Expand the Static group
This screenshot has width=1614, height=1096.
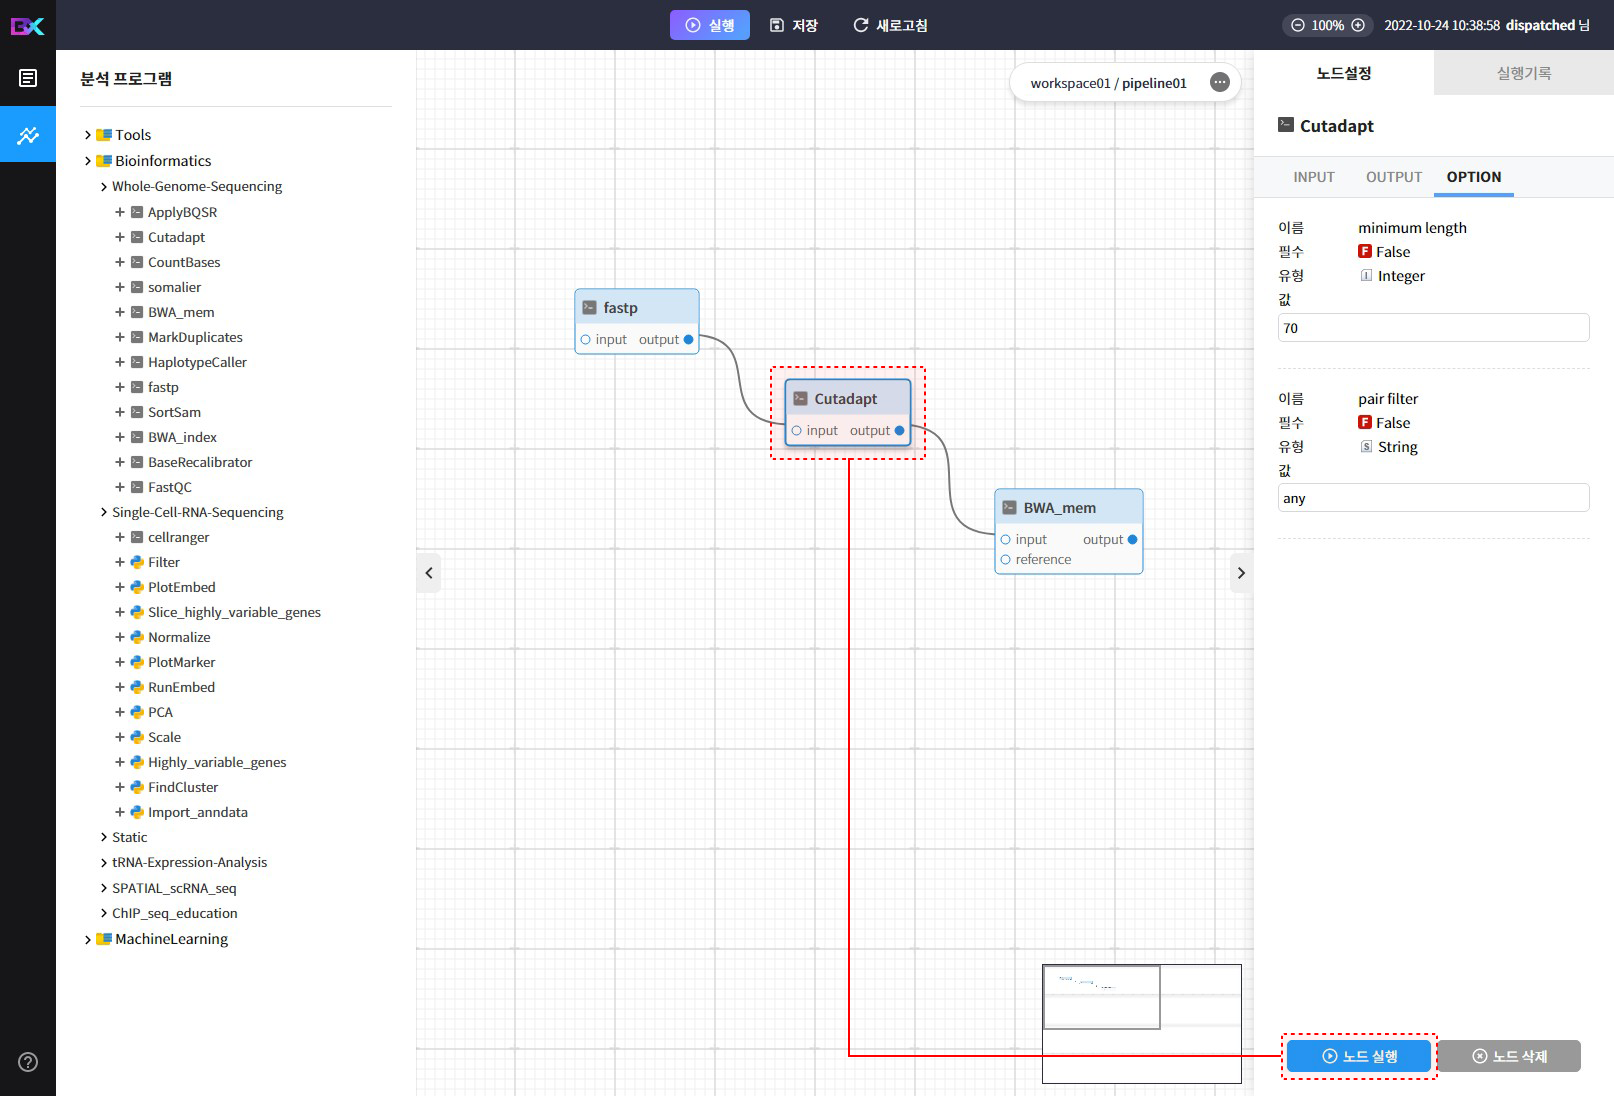[x=104, y=838]
